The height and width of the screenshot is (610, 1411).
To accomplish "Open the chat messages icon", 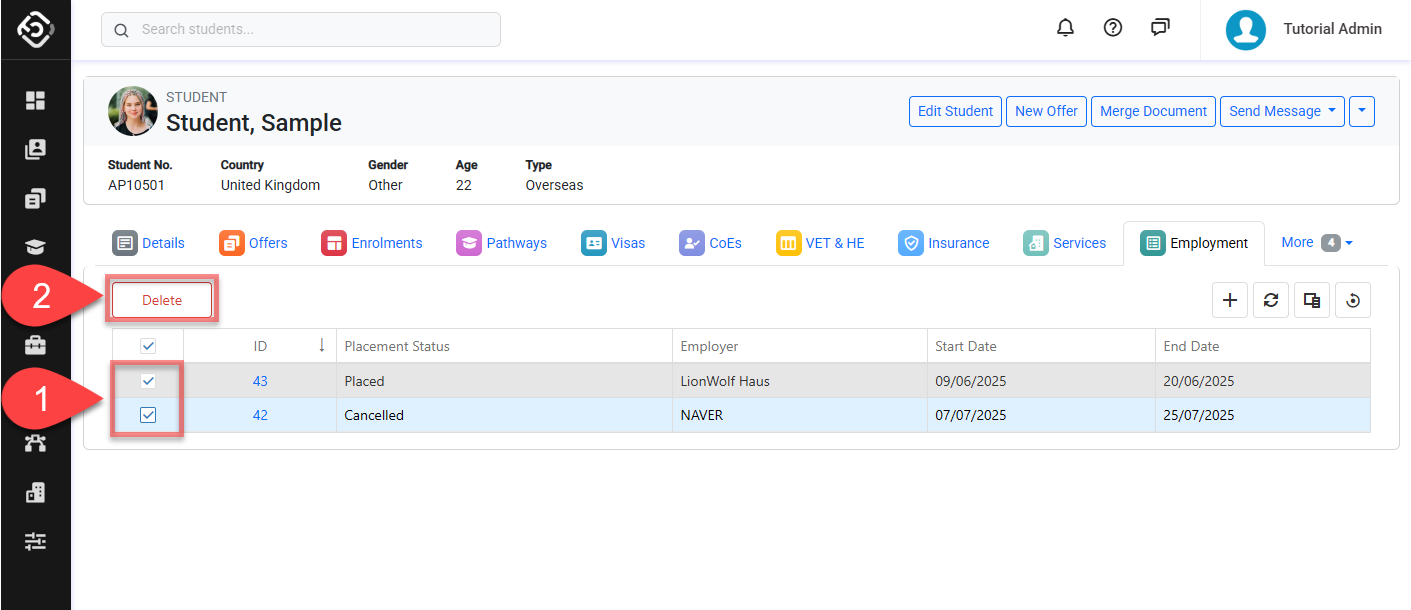I will [x=1160, y=28].
